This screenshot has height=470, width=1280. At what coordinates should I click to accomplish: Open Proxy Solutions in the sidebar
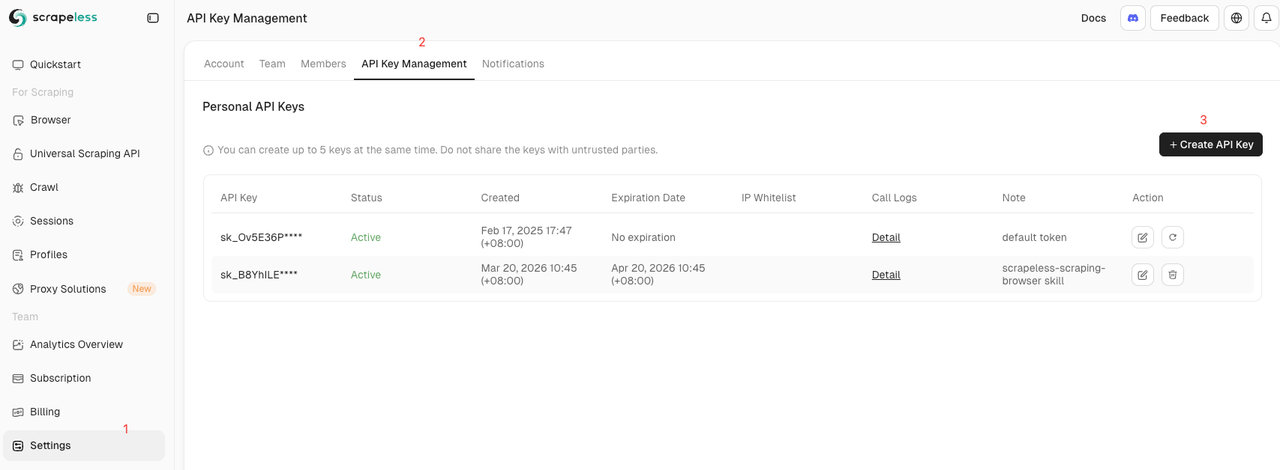pos(68,289)
